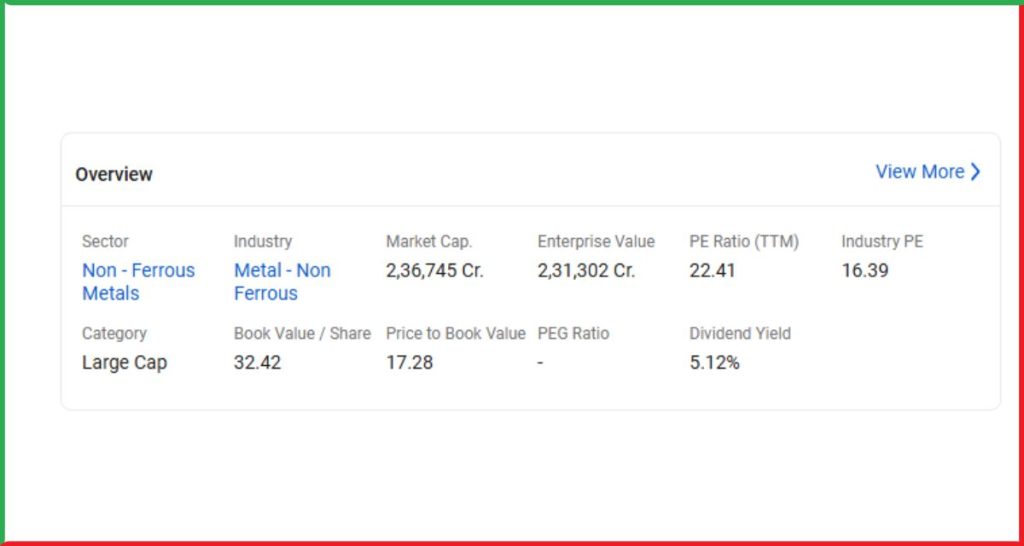Click the Book Value / Share label

302,334
